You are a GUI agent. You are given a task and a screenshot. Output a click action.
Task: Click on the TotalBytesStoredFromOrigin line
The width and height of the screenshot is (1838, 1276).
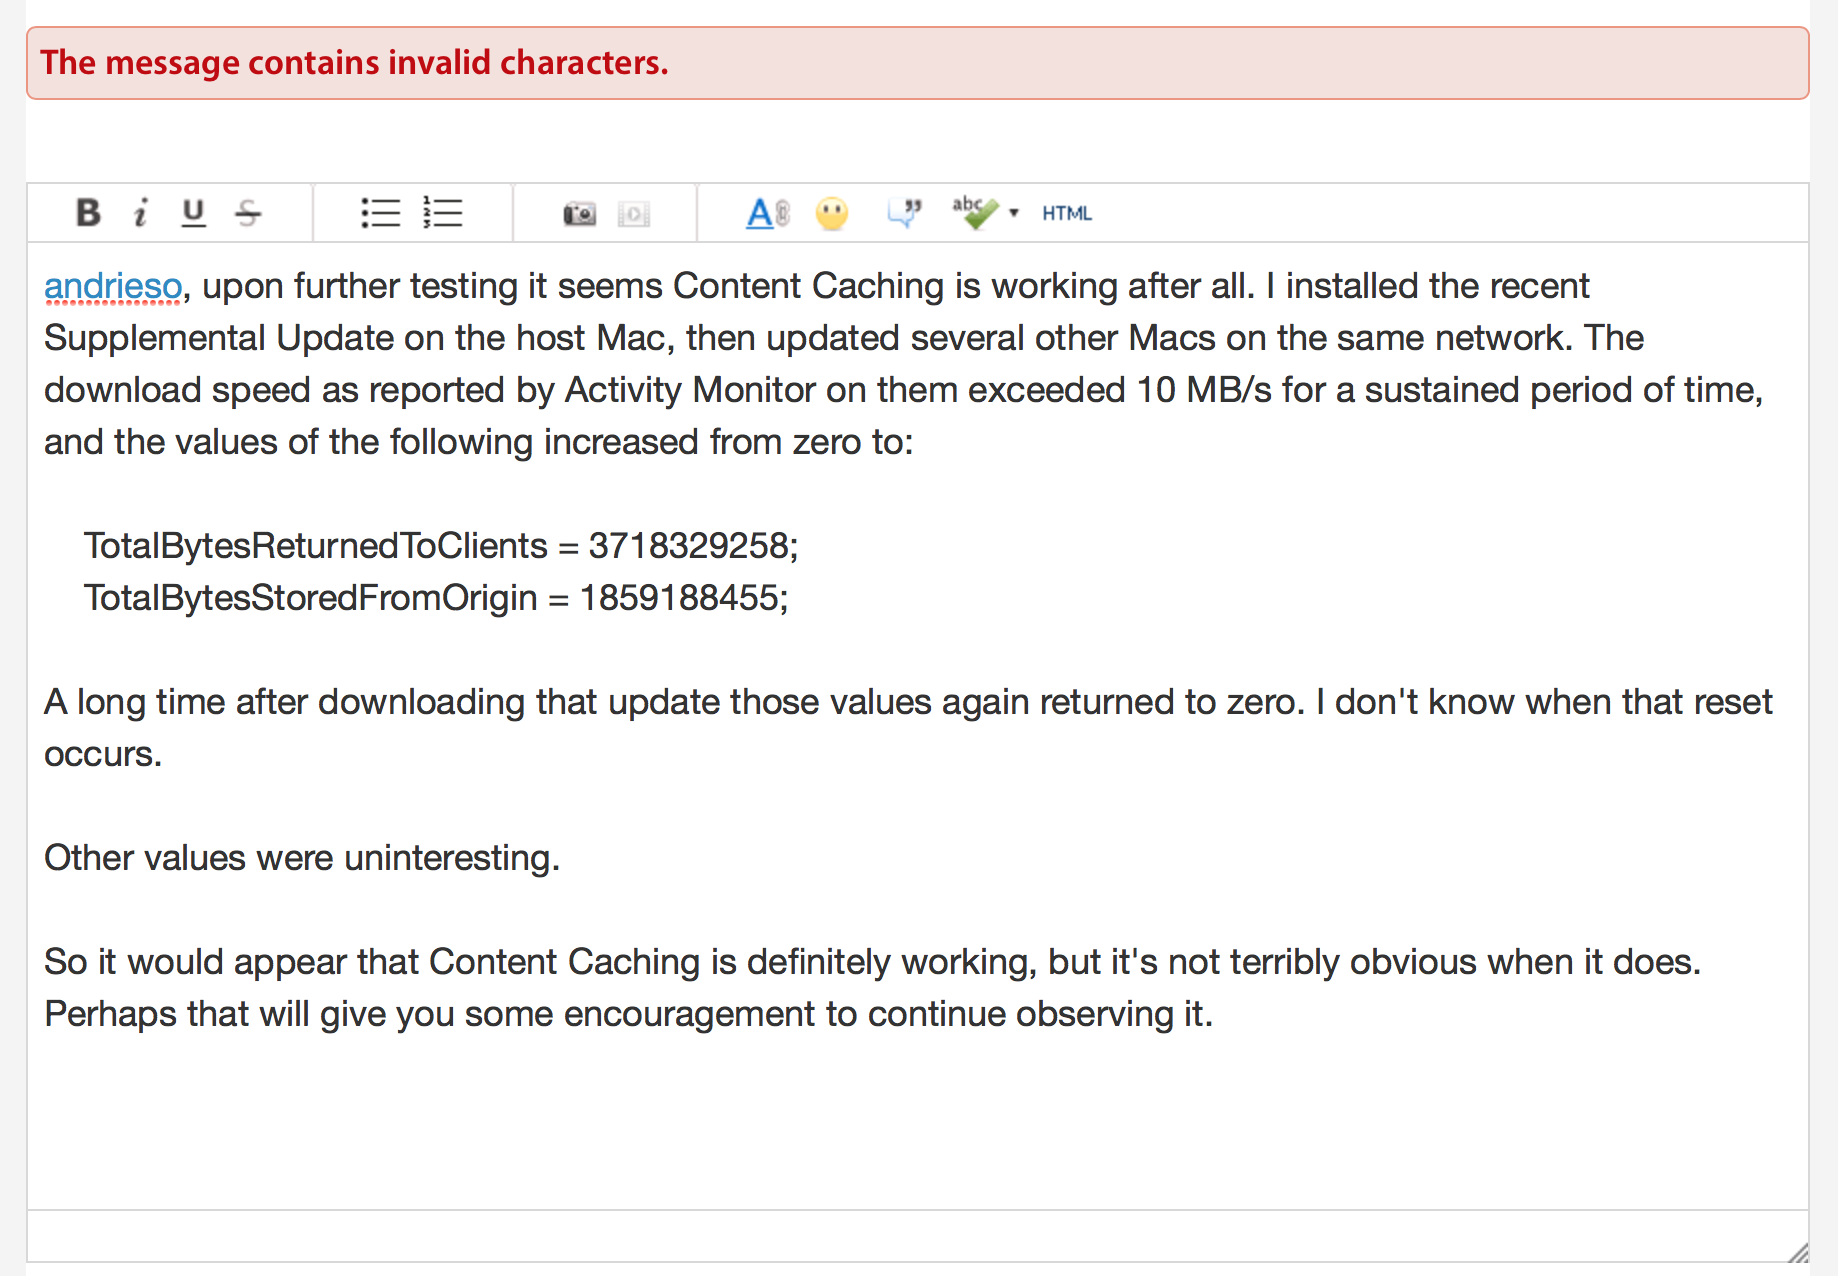point(436,598)
